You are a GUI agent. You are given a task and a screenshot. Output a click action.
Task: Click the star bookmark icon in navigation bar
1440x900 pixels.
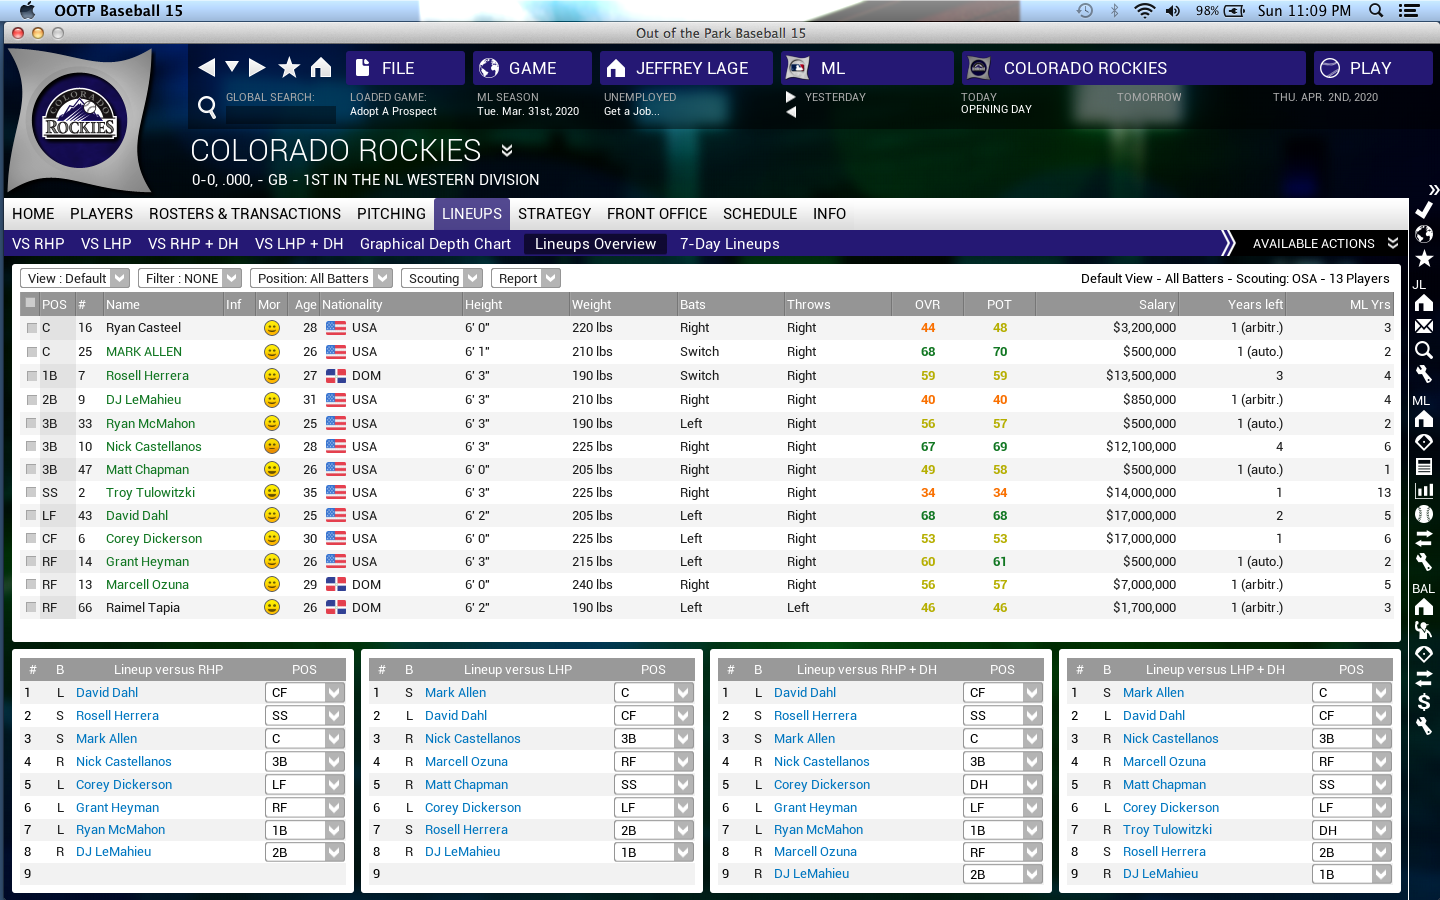pyautogui.click(x=289, y=67)
